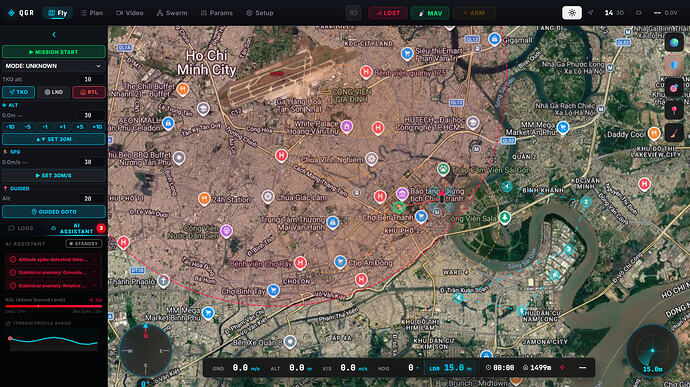Open the Statistical anomaly: Relative alert
This screenshot has width=690, height=387.
(53, 286)
